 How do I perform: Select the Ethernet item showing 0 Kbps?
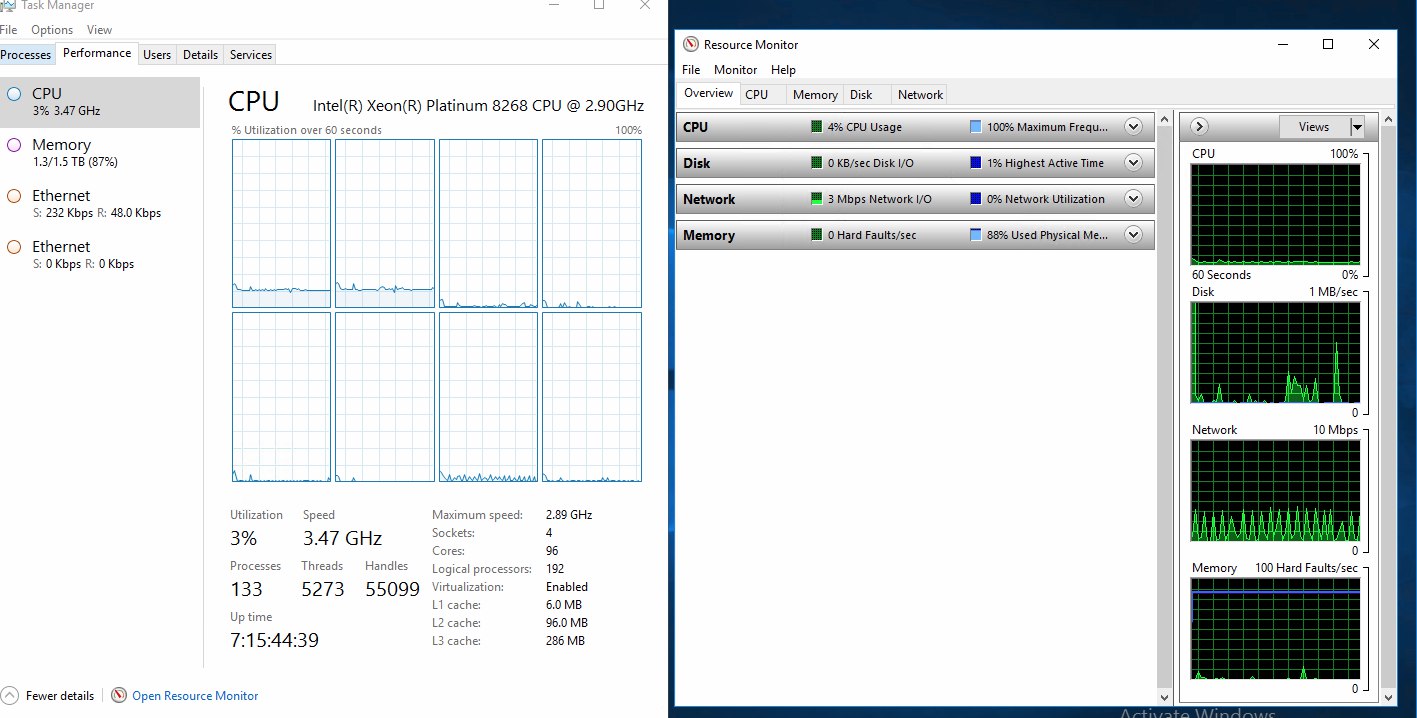click(100, 254)
